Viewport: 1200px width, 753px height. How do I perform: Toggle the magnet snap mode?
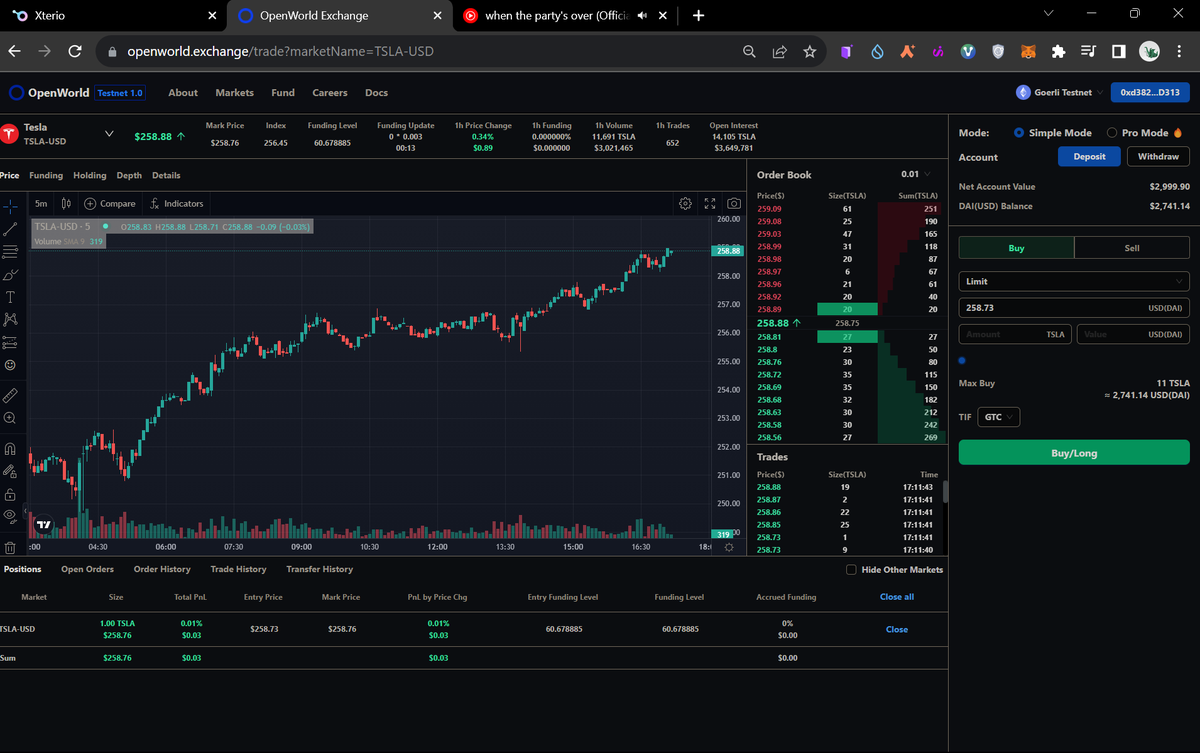pyautogui.click(x=10, y=449)
